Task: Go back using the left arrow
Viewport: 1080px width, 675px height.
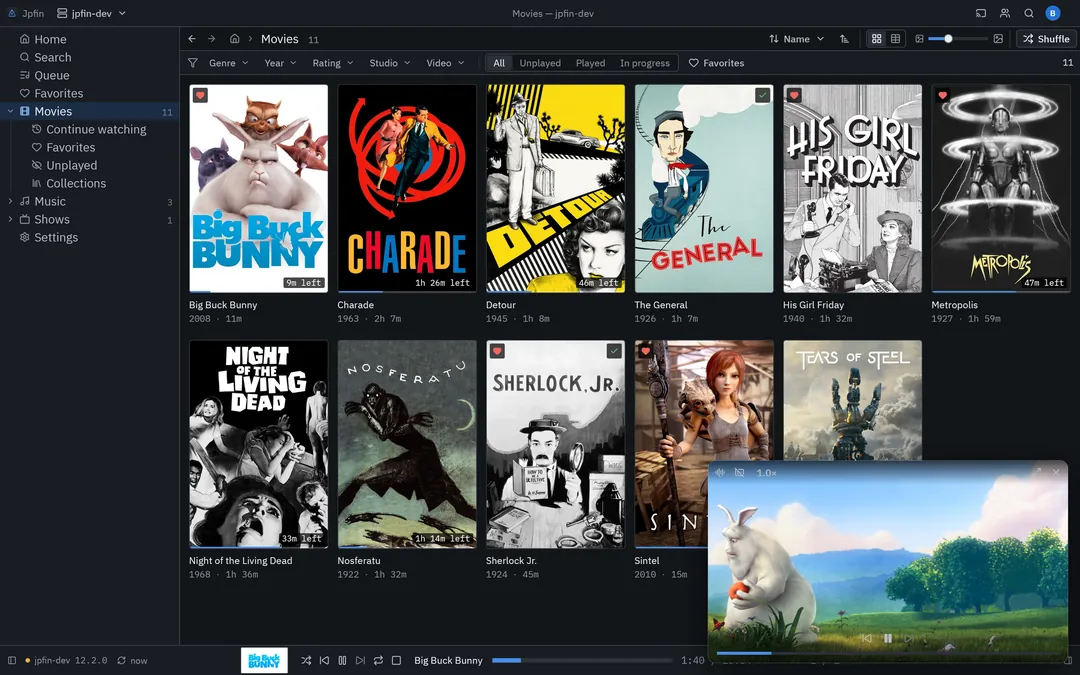Action: (x=192, y=39)
